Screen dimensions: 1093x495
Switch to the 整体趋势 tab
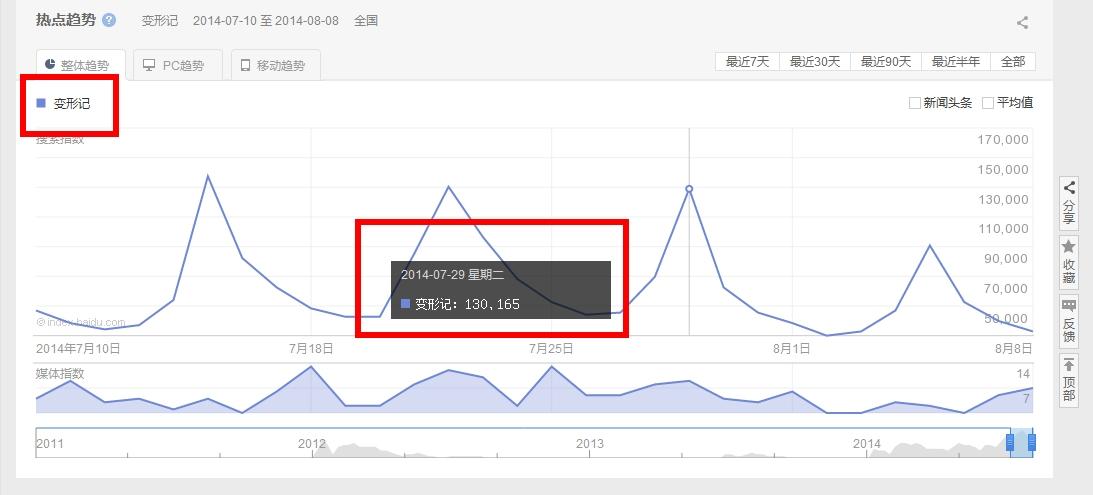(x=81, y=65)
